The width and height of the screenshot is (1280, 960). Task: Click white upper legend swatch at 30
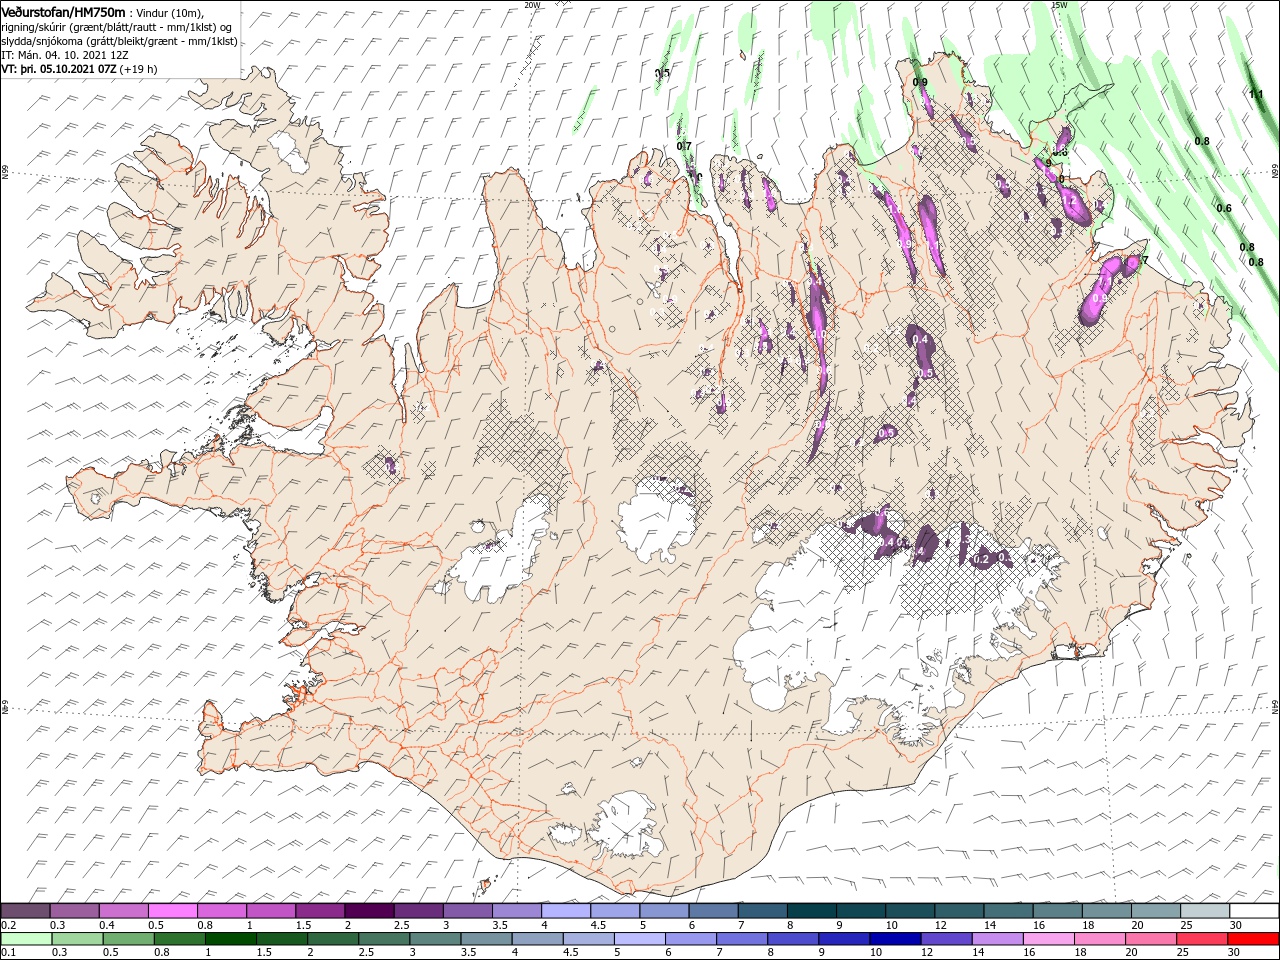pyautogui.click(x=1252, y=911)
